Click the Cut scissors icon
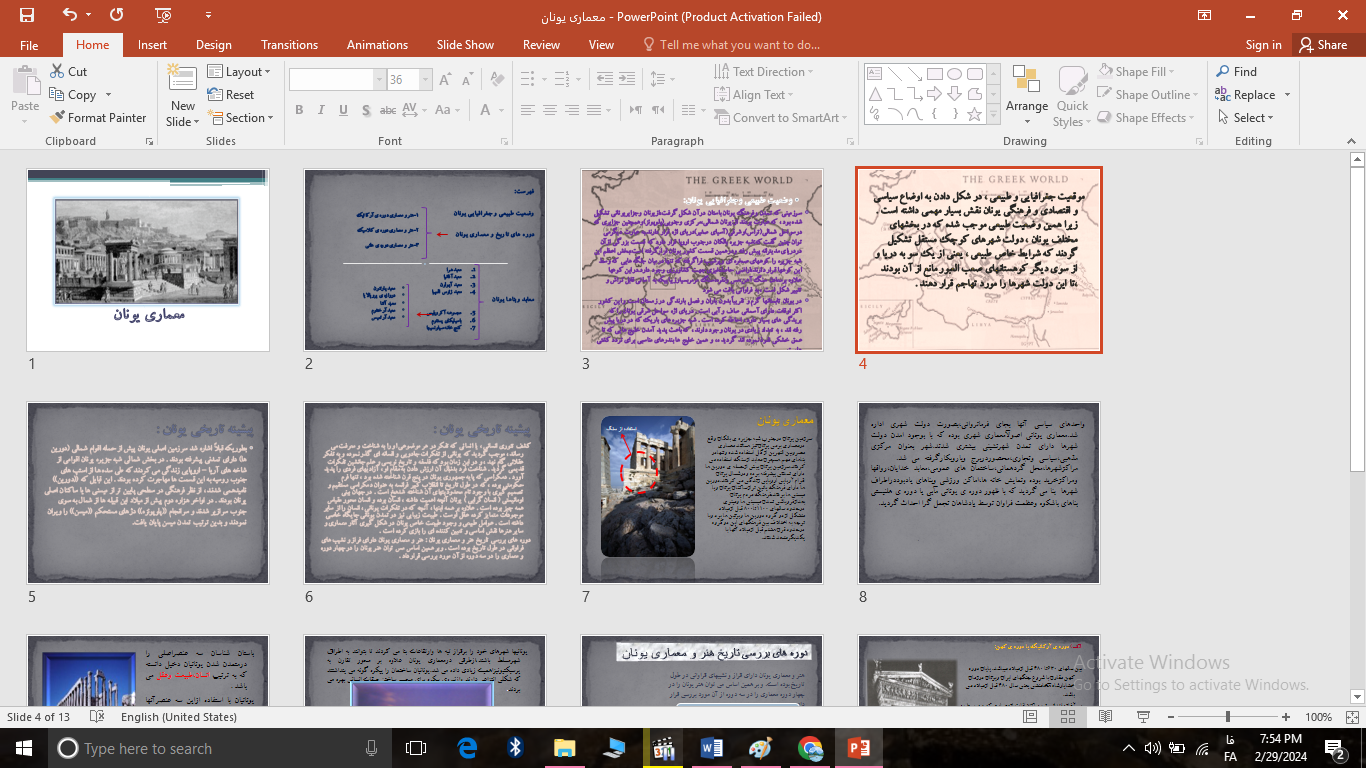 click(57, 72)
